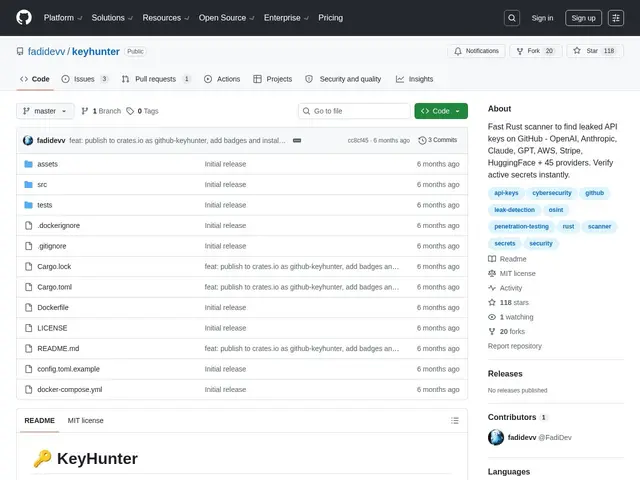The height and width of the screenshot is (480, 640).
Task: Click the file icon next to .dockerignore
Action: (28, 225)
